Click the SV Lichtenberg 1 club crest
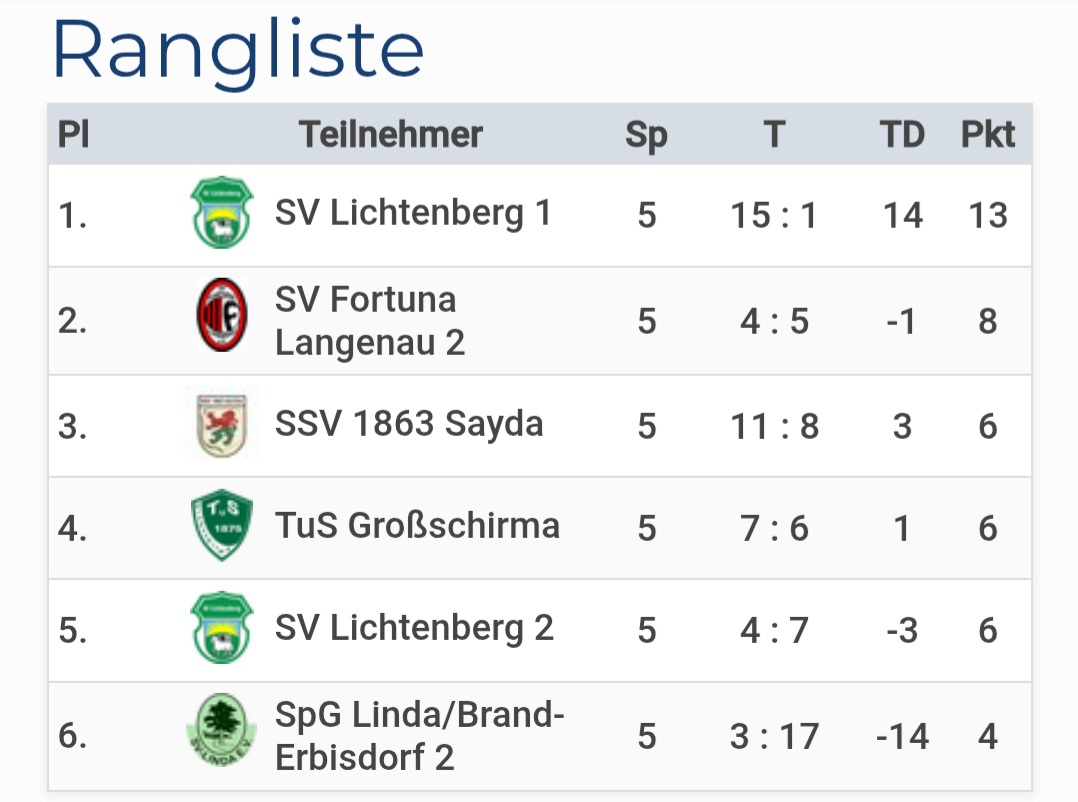Screen dimensions: 1078x802 click(222, 213)
